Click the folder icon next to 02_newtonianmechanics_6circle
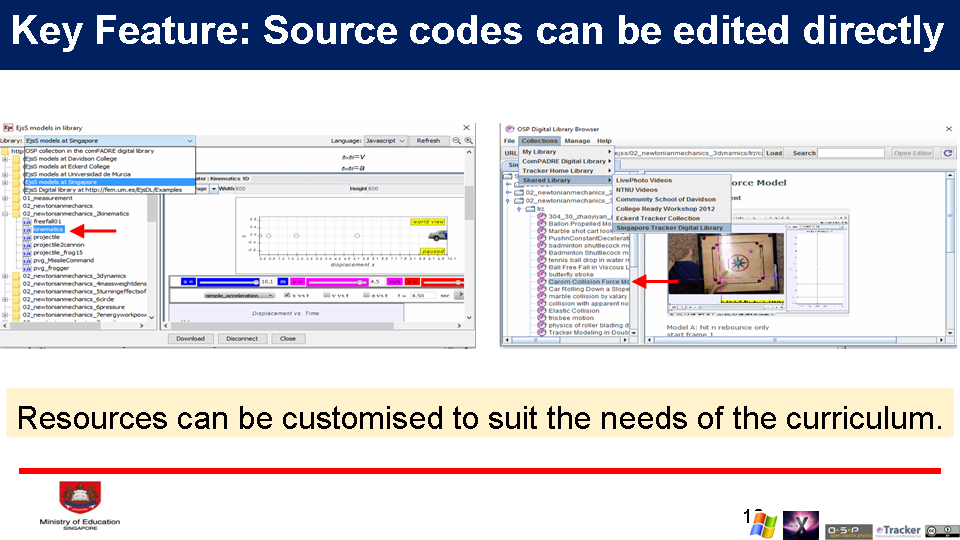 [17, 299]
